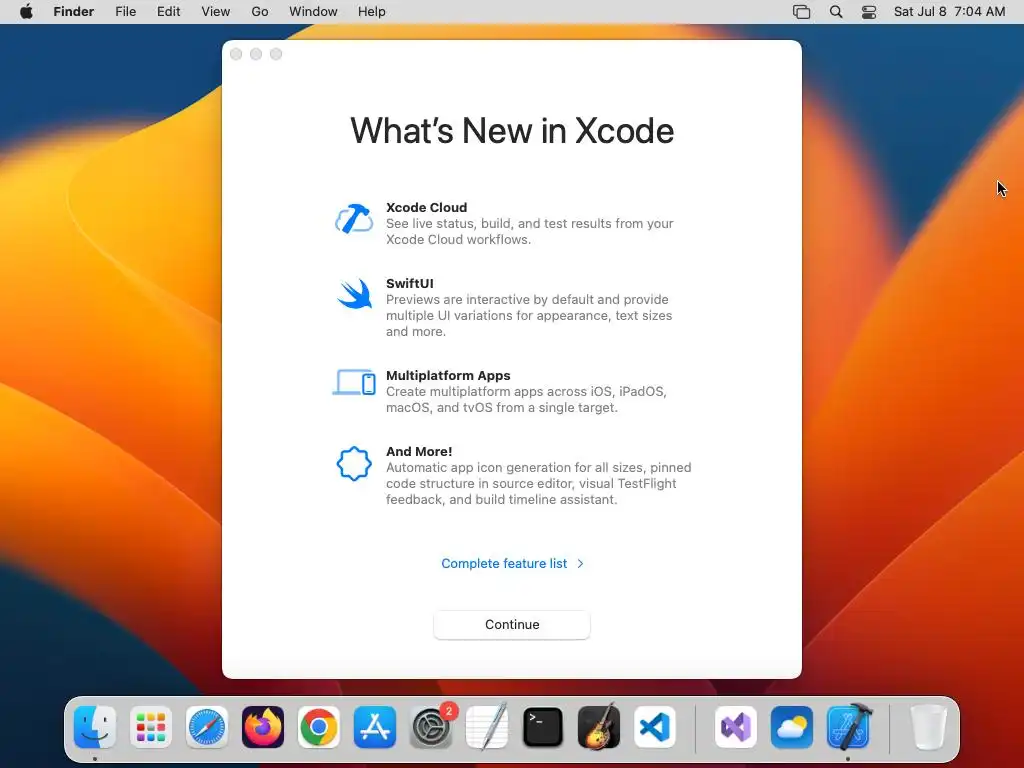Viewport: 1024px width, 768px height.
Task: Open the Trash in the Dock
Action: click(929, 727)
